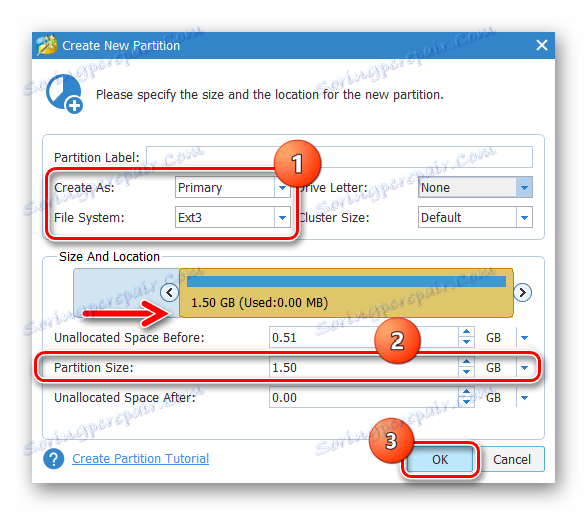Change Partition Size unit dropdown
Viewport: 587px width, 515px height.
(x=524, y=368)
